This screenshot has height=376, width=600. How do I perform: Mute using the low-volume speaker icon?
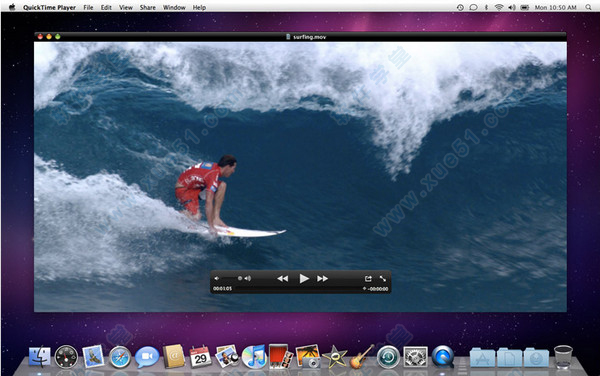(x=217, y=278)
